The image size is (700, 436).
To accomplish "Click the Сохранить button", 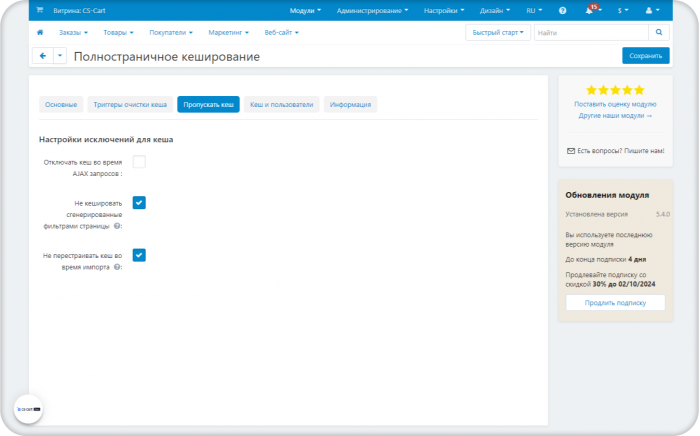I will [646, 56].
